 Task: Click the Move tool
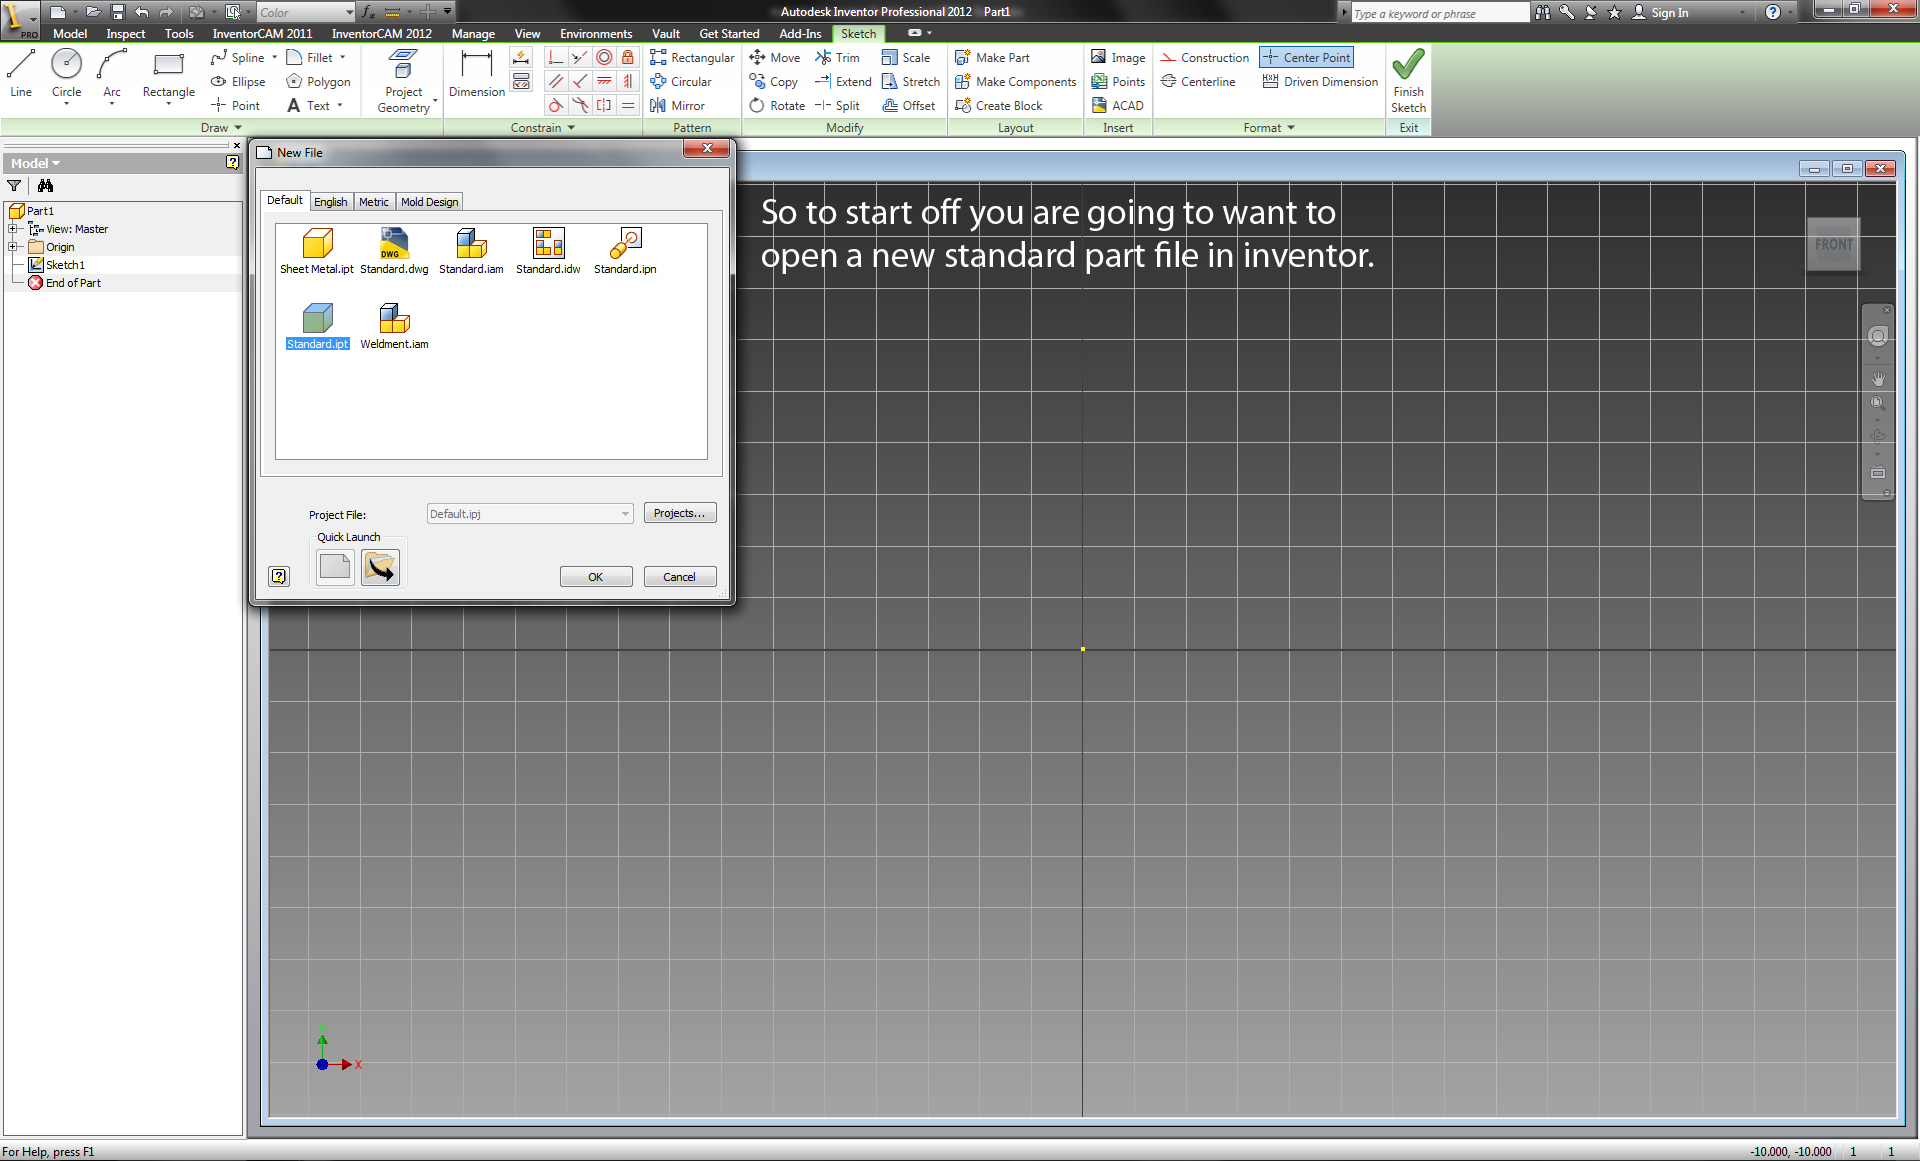tap(775, 58)
